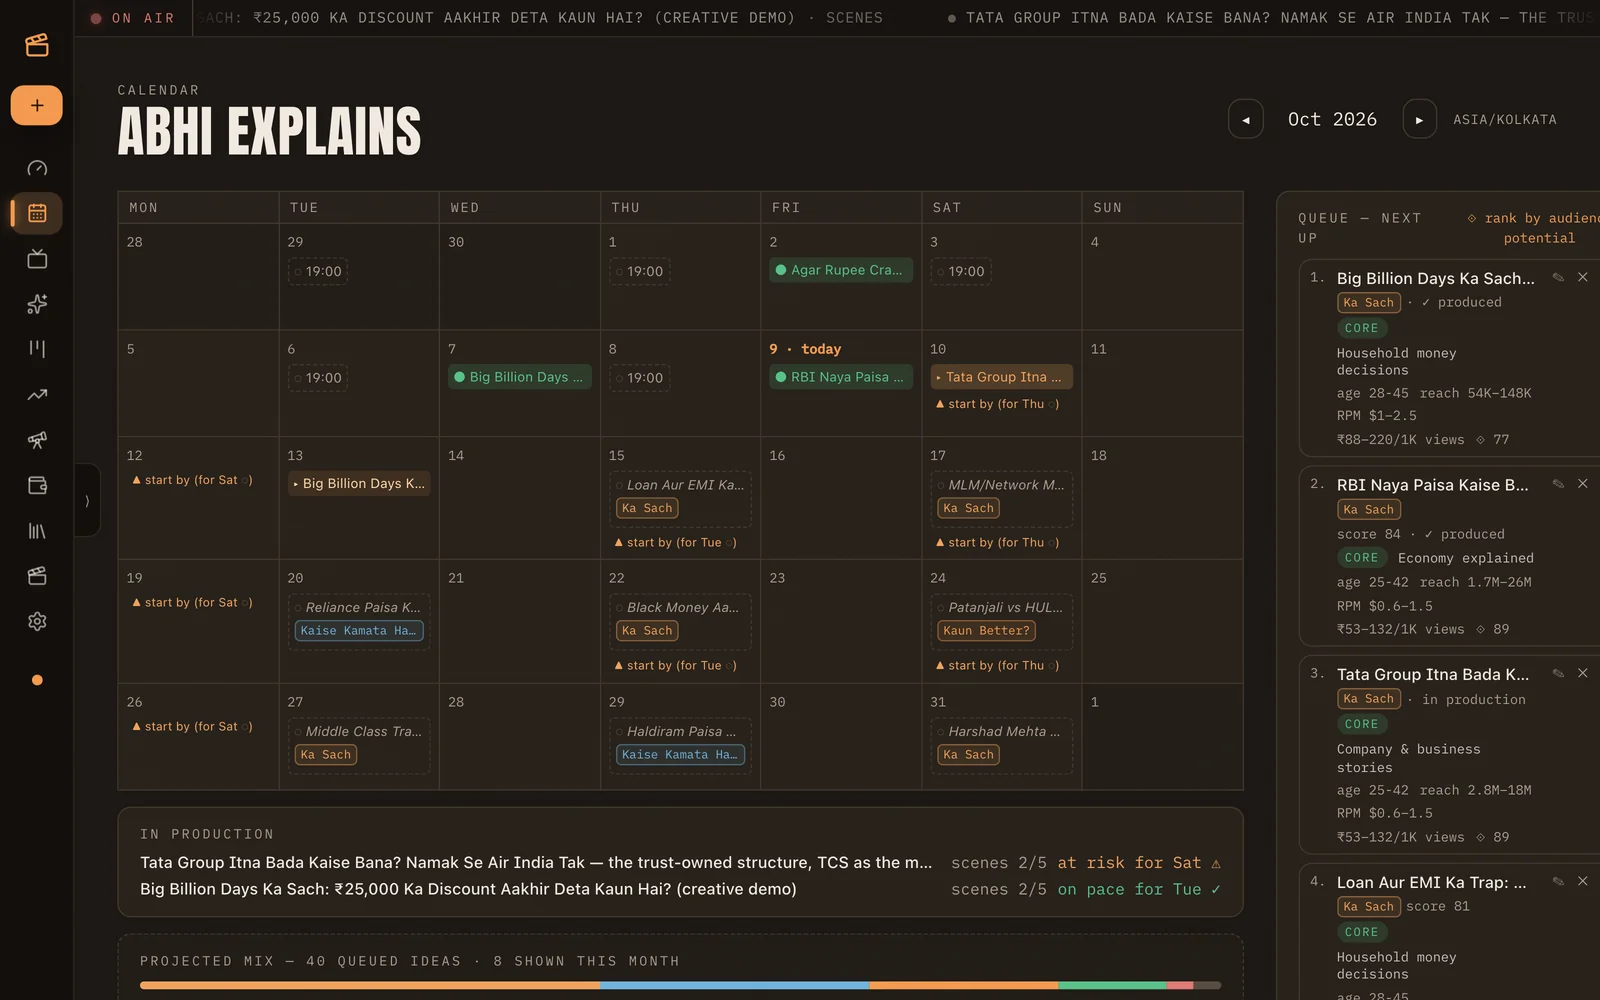Open the TV channel icon in sidebar
The height and width of the screenshot is (1000, 1600).
[x=37, y=259]
